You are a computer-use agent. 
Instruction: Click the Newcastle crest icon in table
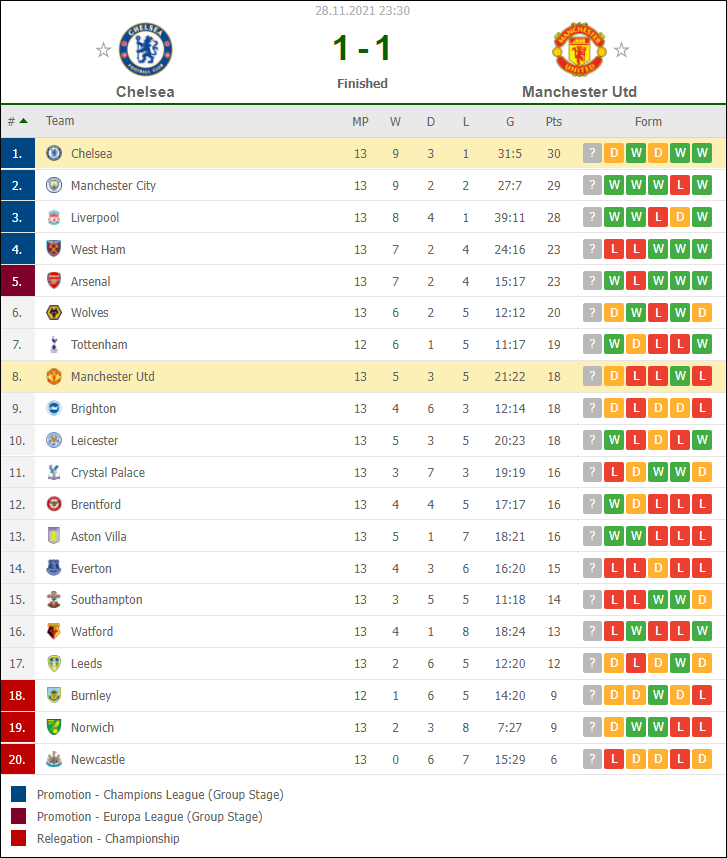point(54,760)
